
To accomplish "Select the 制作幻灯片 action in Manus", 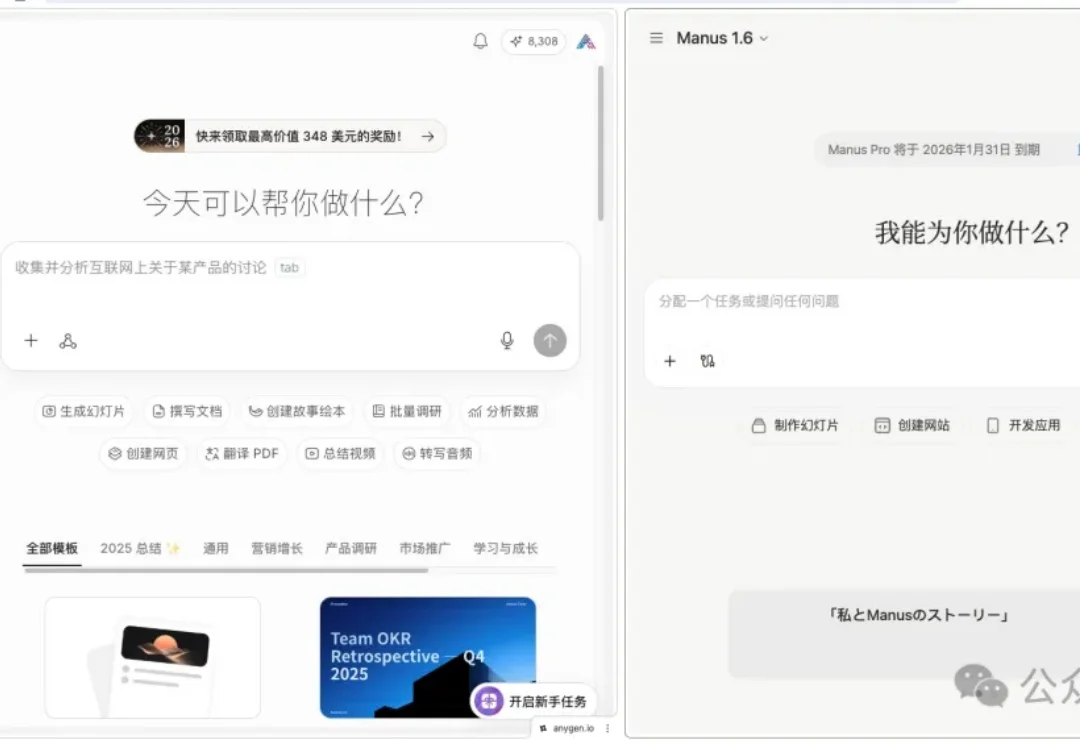I will coord(795,425).
